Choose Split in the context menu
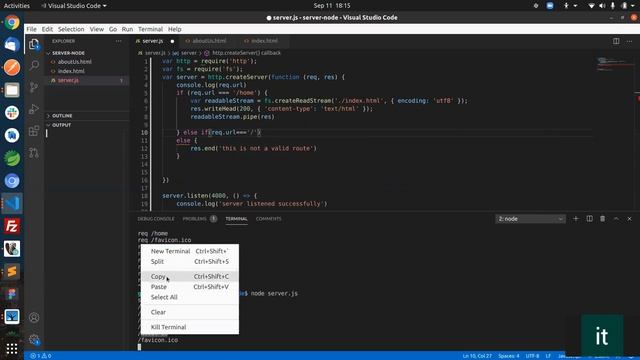640x360 pixels. pyautogui.click(x=190, y=262)
